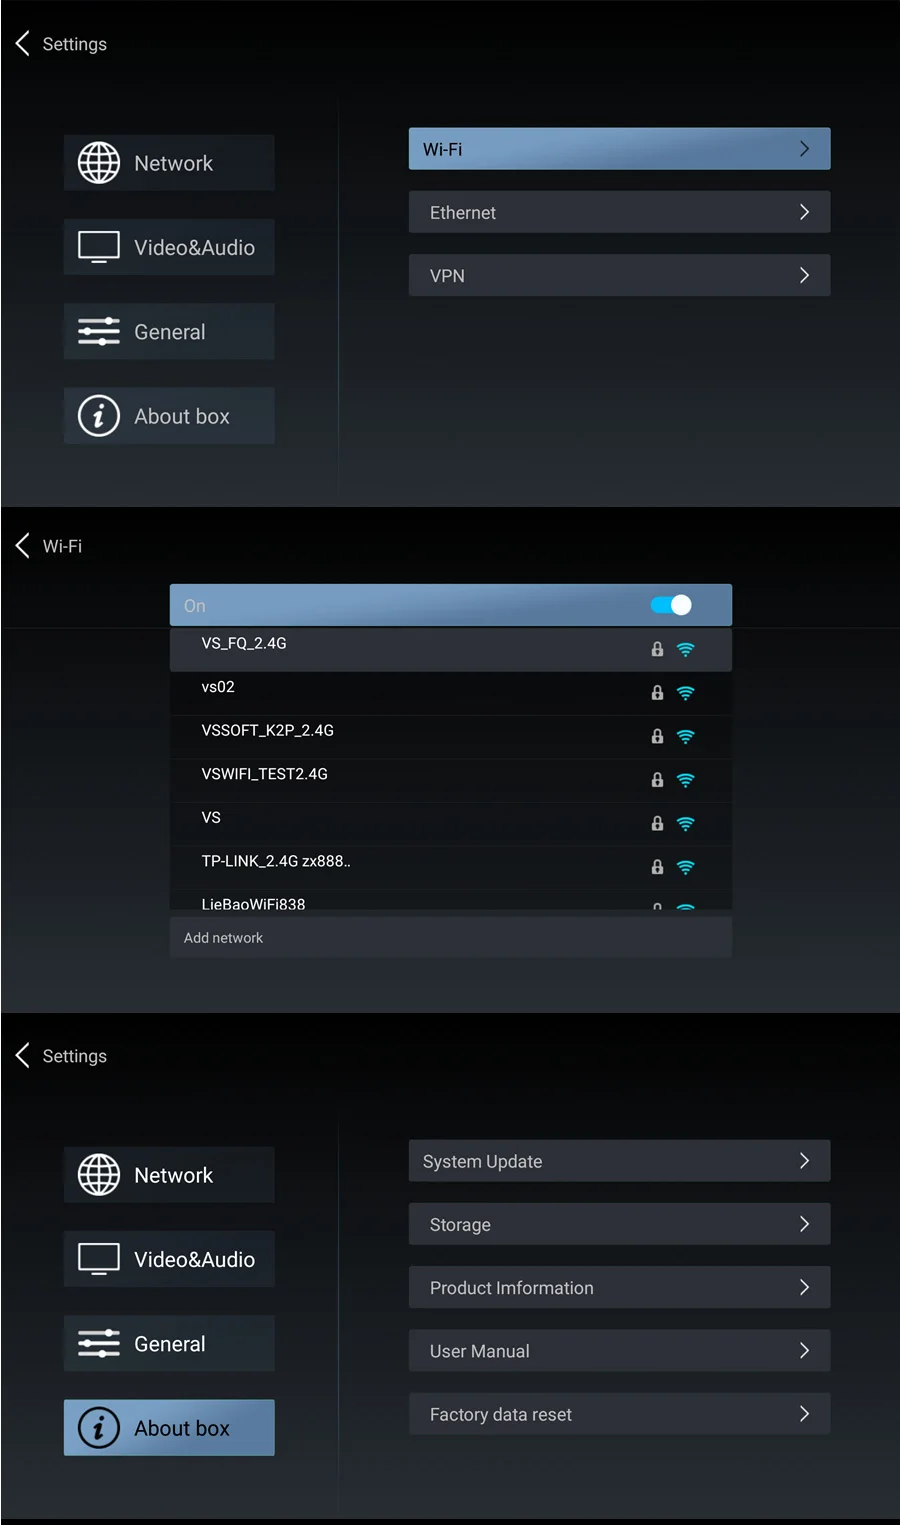900x1525 pixels.
Task: Choose the LieBaoWiFi838 network name
Action: coord(253,903)
